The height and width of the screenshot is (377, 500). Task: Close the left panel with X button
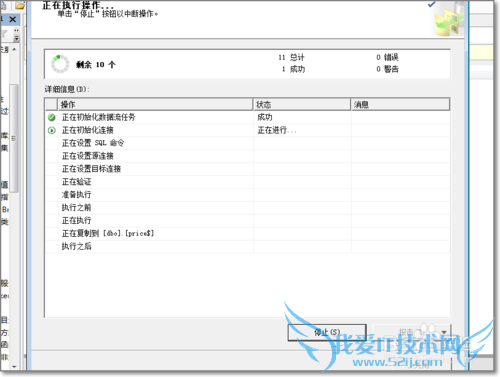(13, 19)
